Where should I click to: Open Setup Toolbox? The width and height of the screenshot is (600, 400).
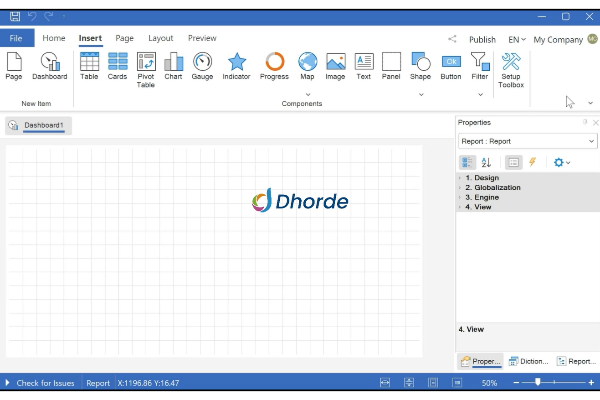511,69
